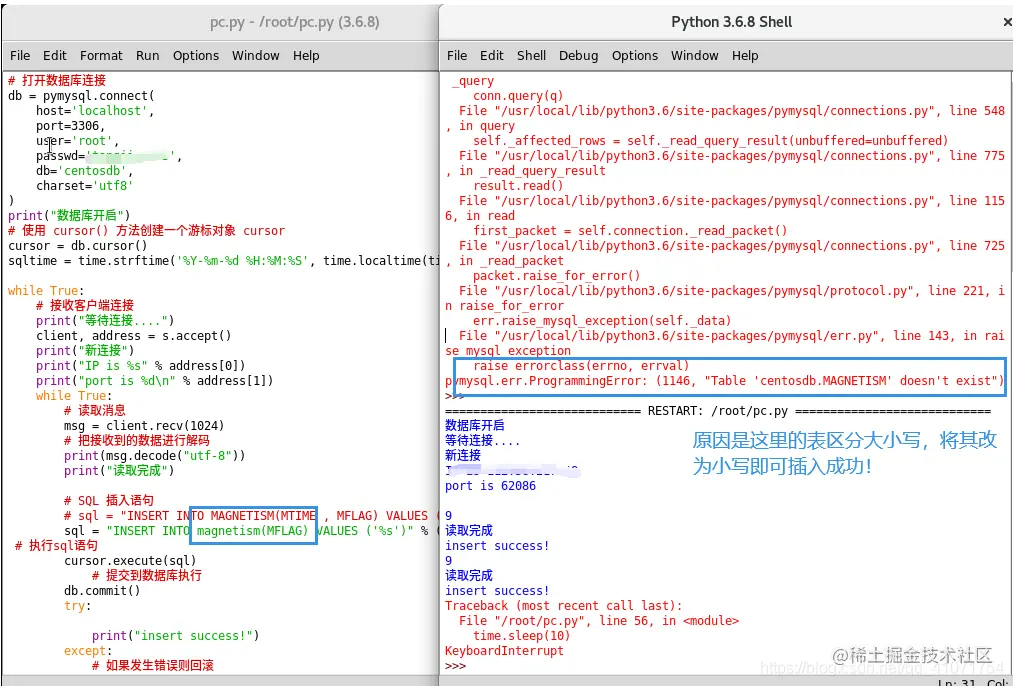Click the 'RESTART: /root/pc.py' line
The height and width of the screenshot is (686, 1013).
click(x=718, y=411)
